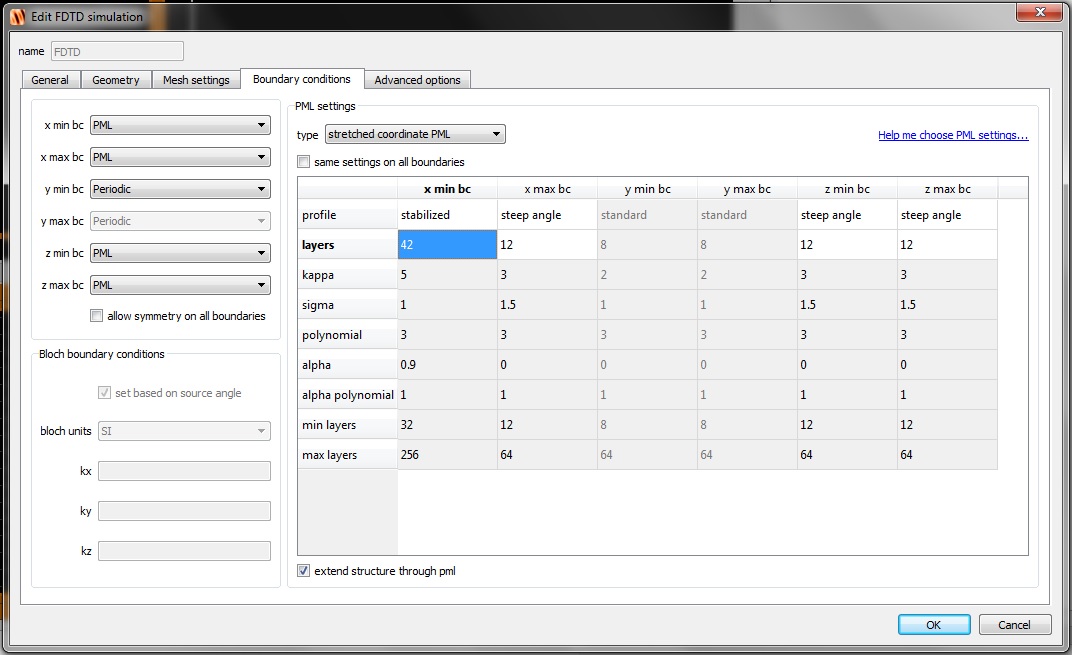Screen dimensions: 1072x655
Task: Click the max layers cell for x max bc
Action: click(547, 455)
